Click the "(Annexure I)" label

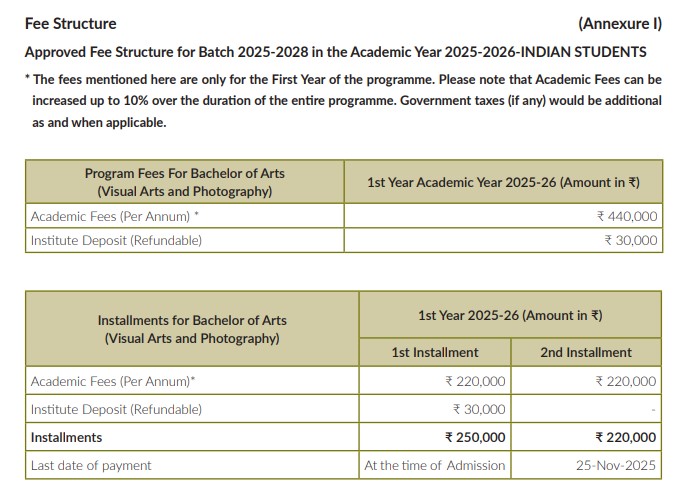[620, 23]
